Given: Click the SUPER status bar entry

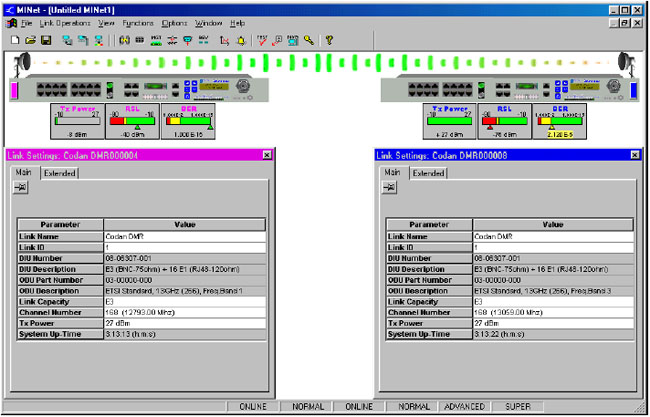Looking at the screenshot, I should [518, 407].
